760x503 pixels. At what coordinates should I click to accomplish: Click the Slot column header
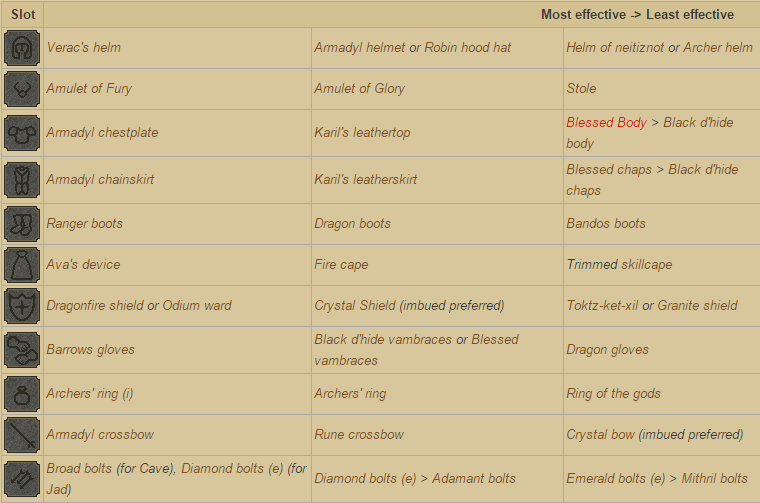coord(23,15)
